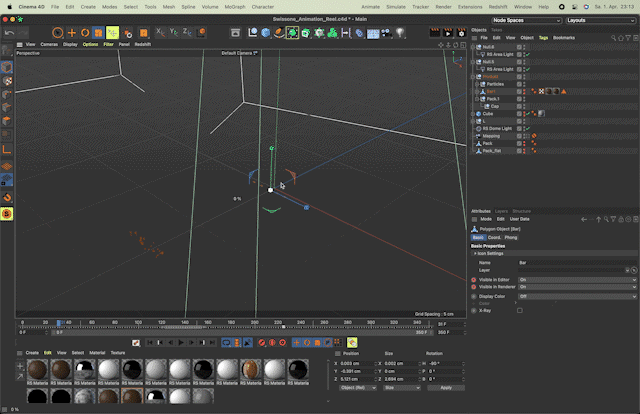Activate the Move tool

[71, 33]
